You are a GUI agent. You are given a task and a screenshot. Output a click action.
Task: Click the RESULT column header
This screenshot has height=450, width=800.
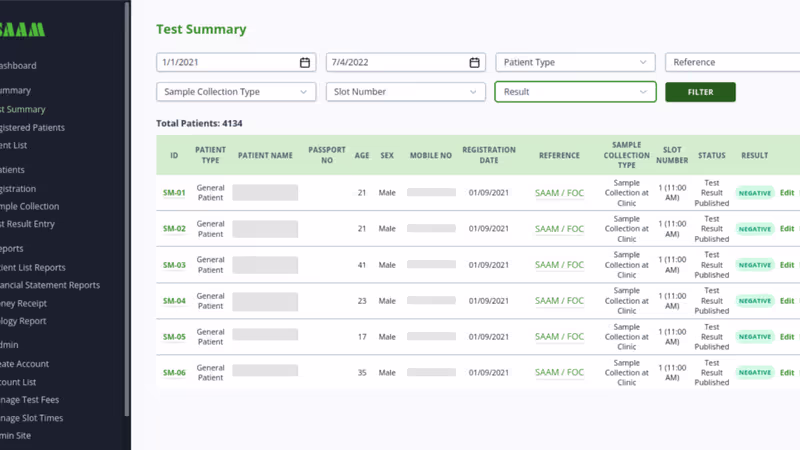[x=755, y=155]
